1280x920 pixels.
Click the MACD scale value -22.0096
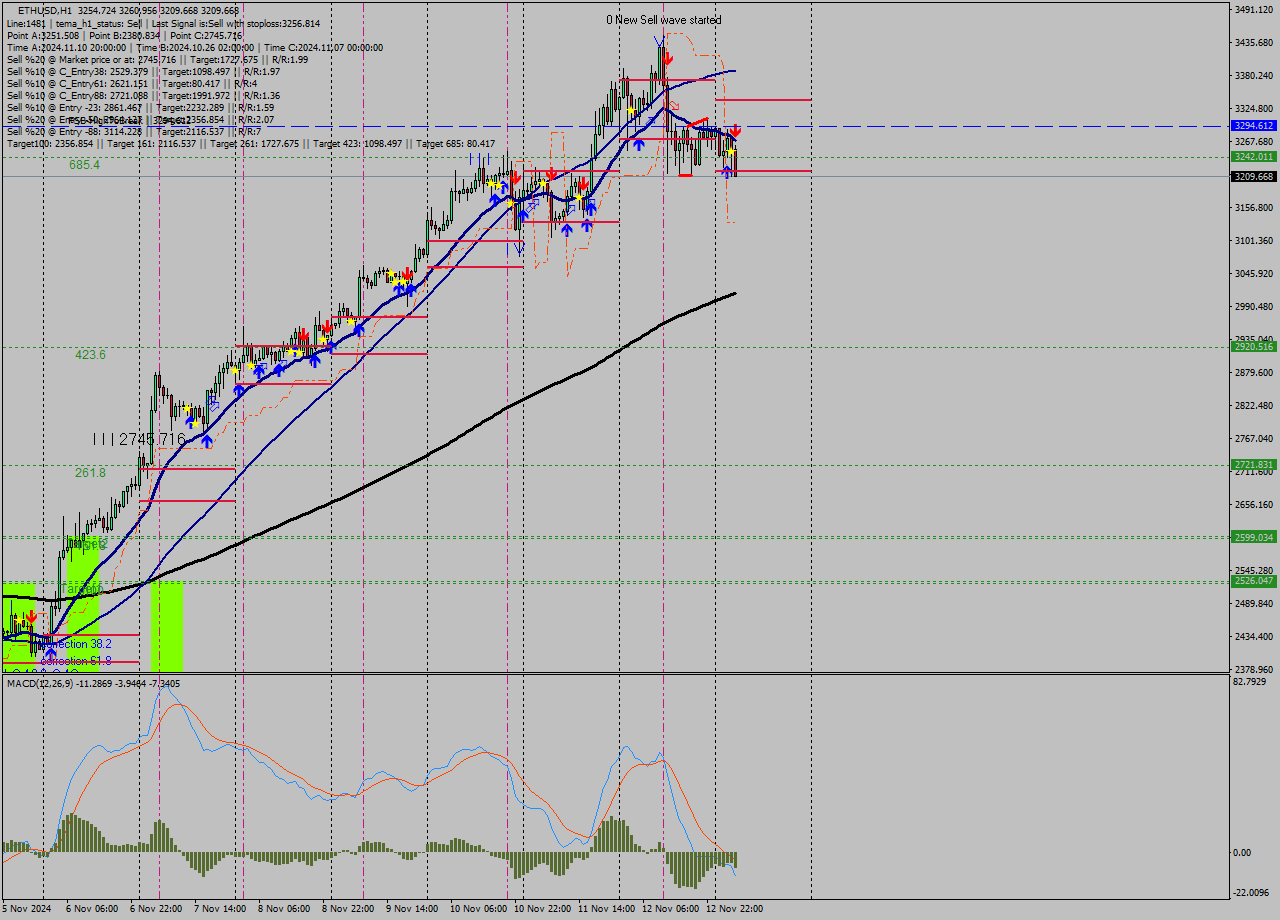(x=1253, y=892)
